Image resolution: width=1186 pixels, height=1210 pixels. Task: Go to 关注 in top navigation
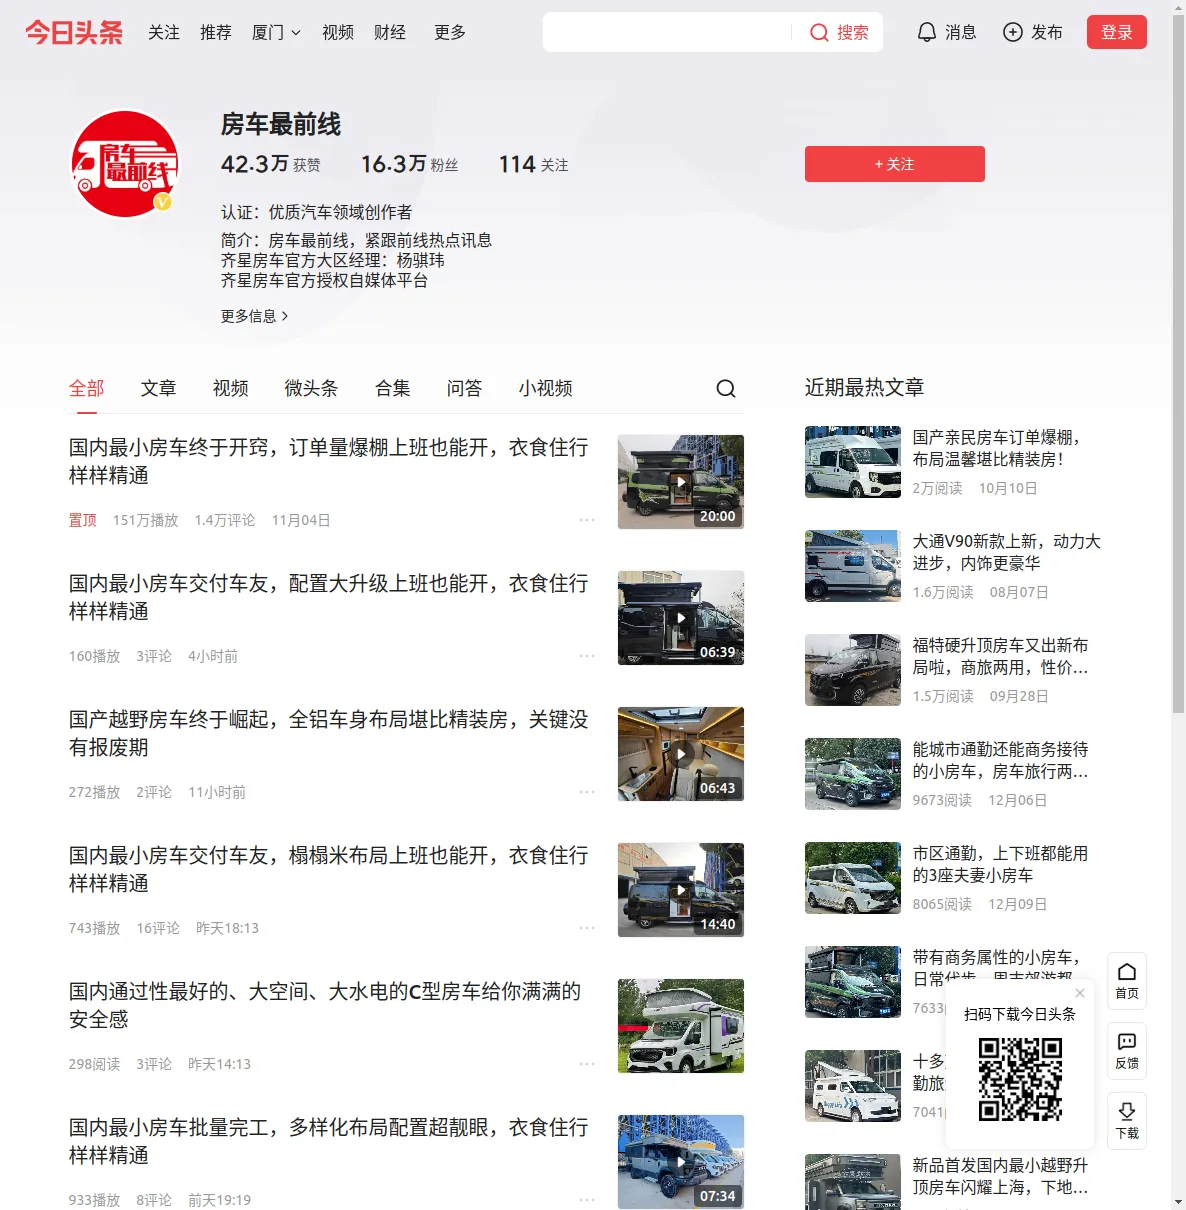tap(164, 33)
